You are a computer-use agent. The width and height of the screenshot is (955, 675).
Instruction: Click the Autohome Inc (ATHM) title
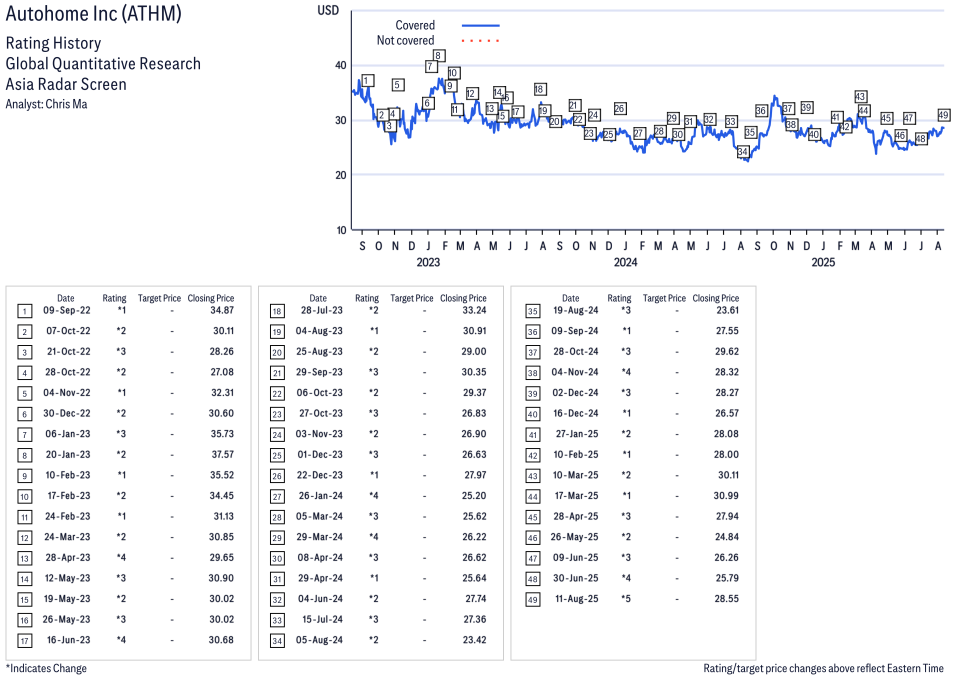pos(93,14)
